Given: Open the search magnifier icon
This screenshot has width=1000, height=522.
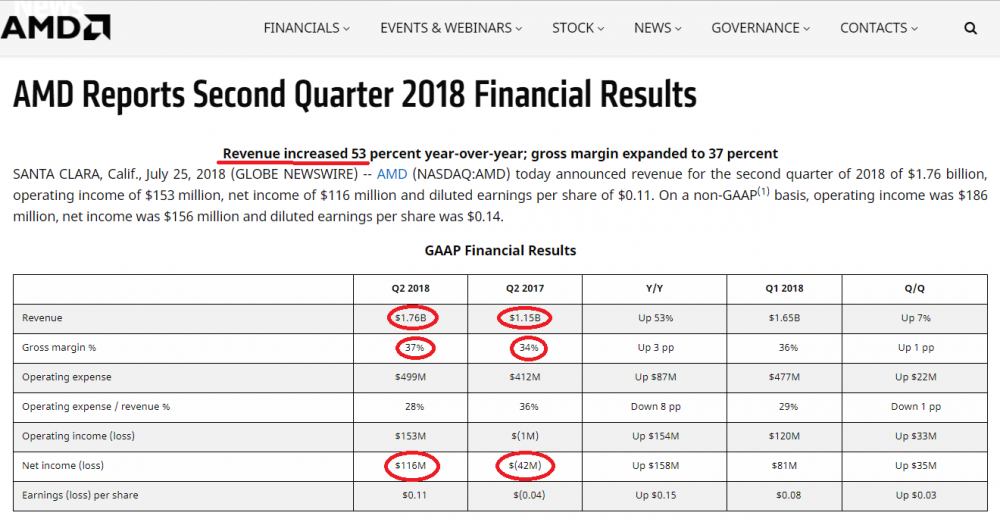Looking at the screenshot, I should 971,28.
